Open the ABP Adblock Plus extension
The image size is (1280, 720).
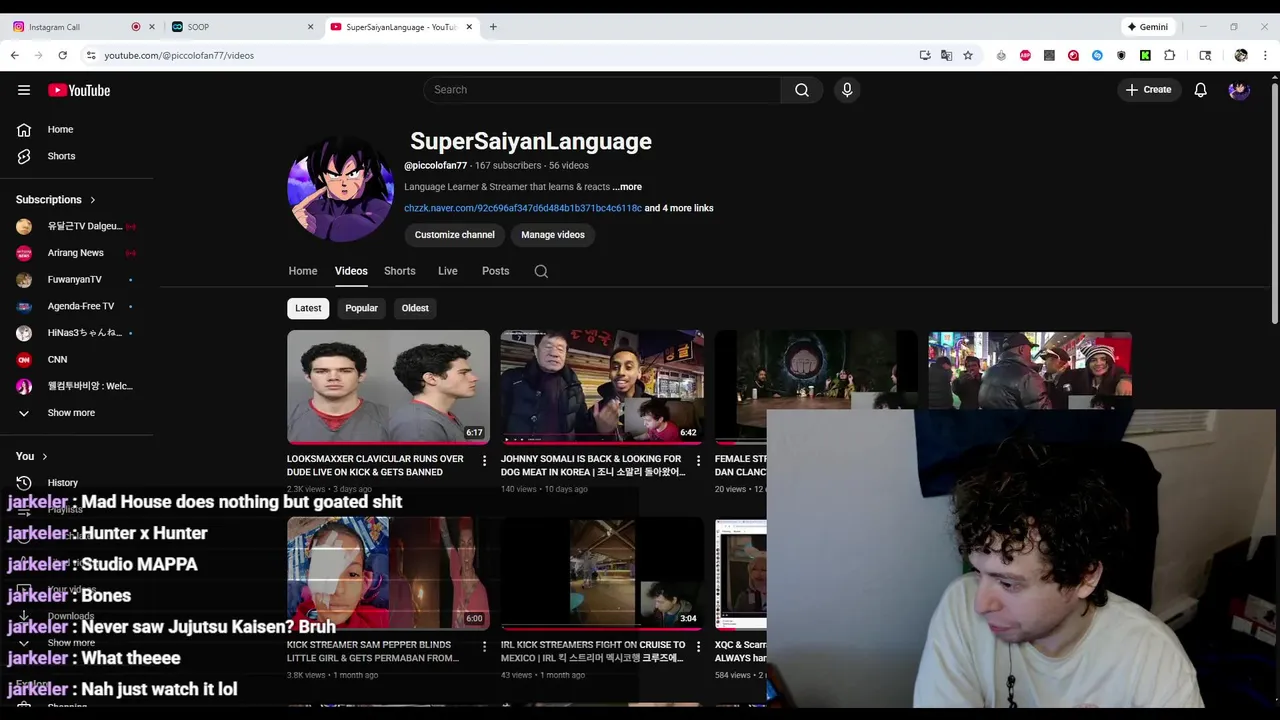(1025, 55)
